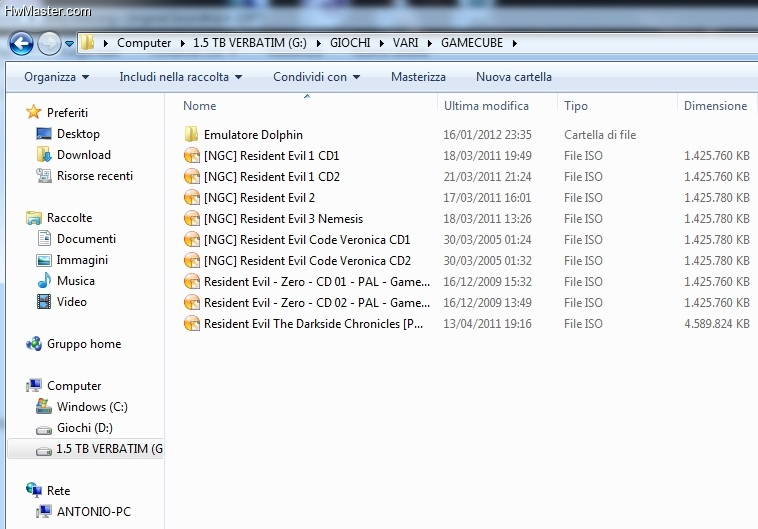Viewport: 758px width, 529px height.
Task: Sort by the Dimensione column header
Action: [715, 106]
